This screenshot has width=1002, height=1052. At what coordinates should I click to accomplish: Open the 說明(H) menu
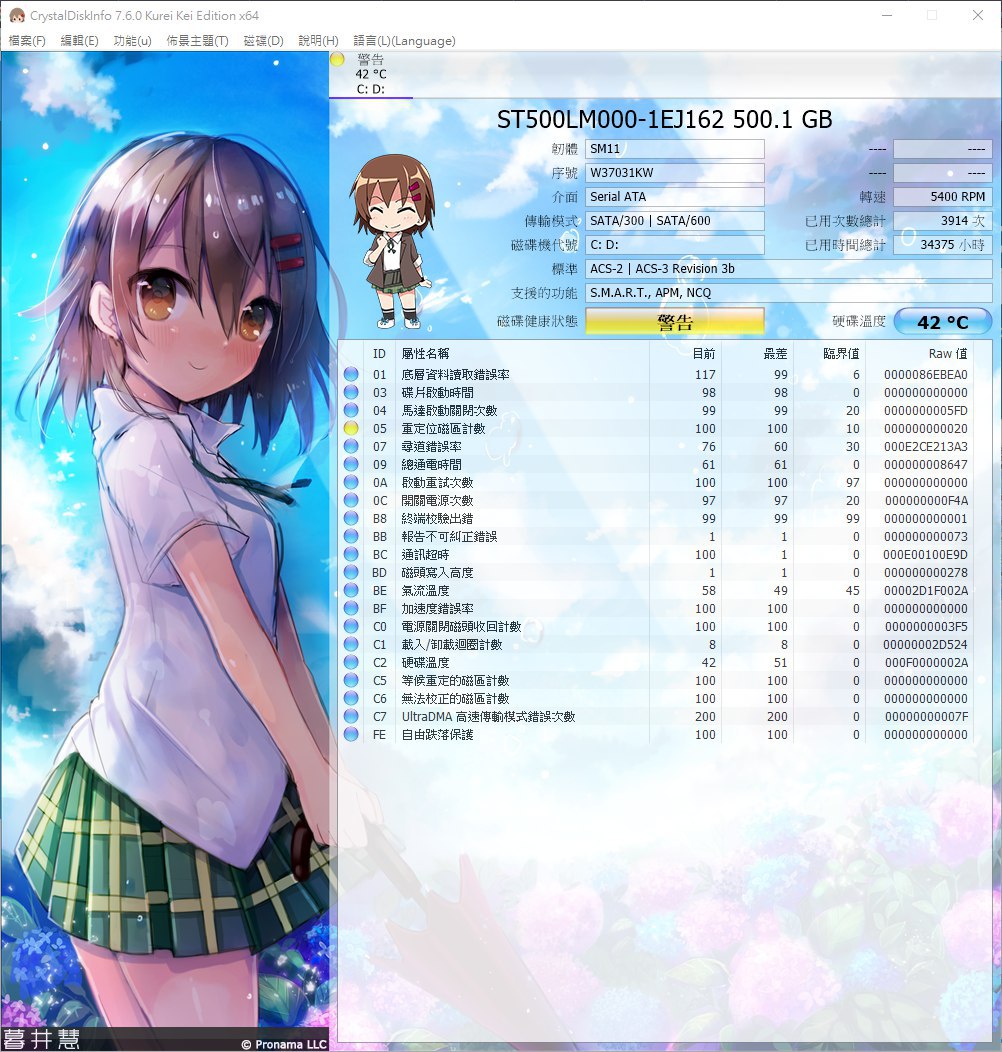point(318,41)
